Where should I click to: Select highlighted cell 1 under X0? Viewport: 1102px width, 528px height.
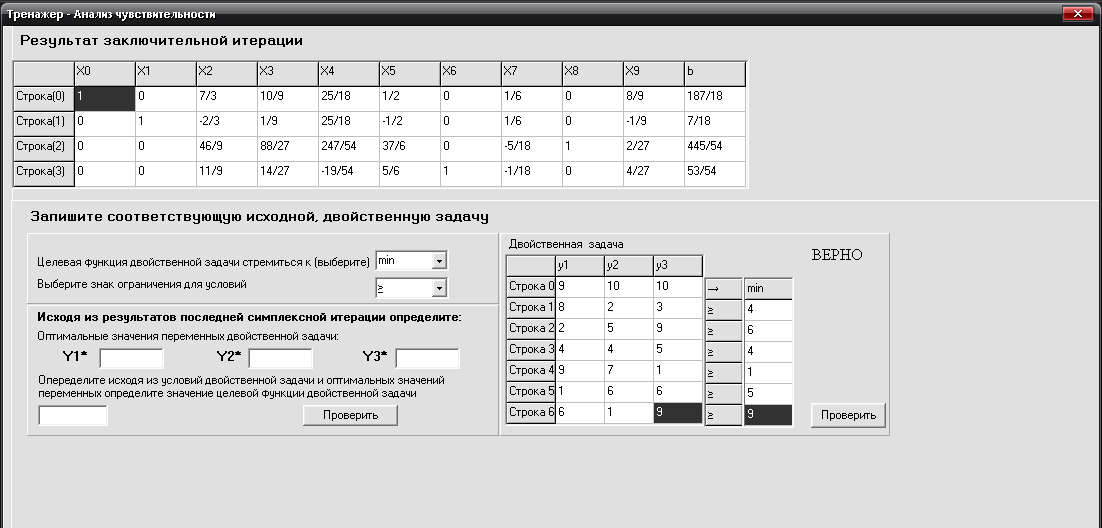(x=105, y=98)
